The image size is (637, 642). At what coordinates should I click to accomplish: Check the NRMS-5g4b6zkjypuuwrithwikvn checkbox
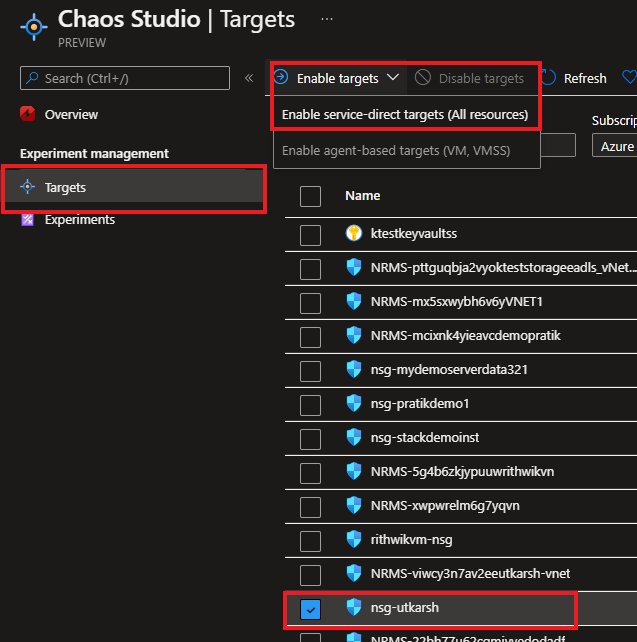pyautogui.click(x=310, y=473)
